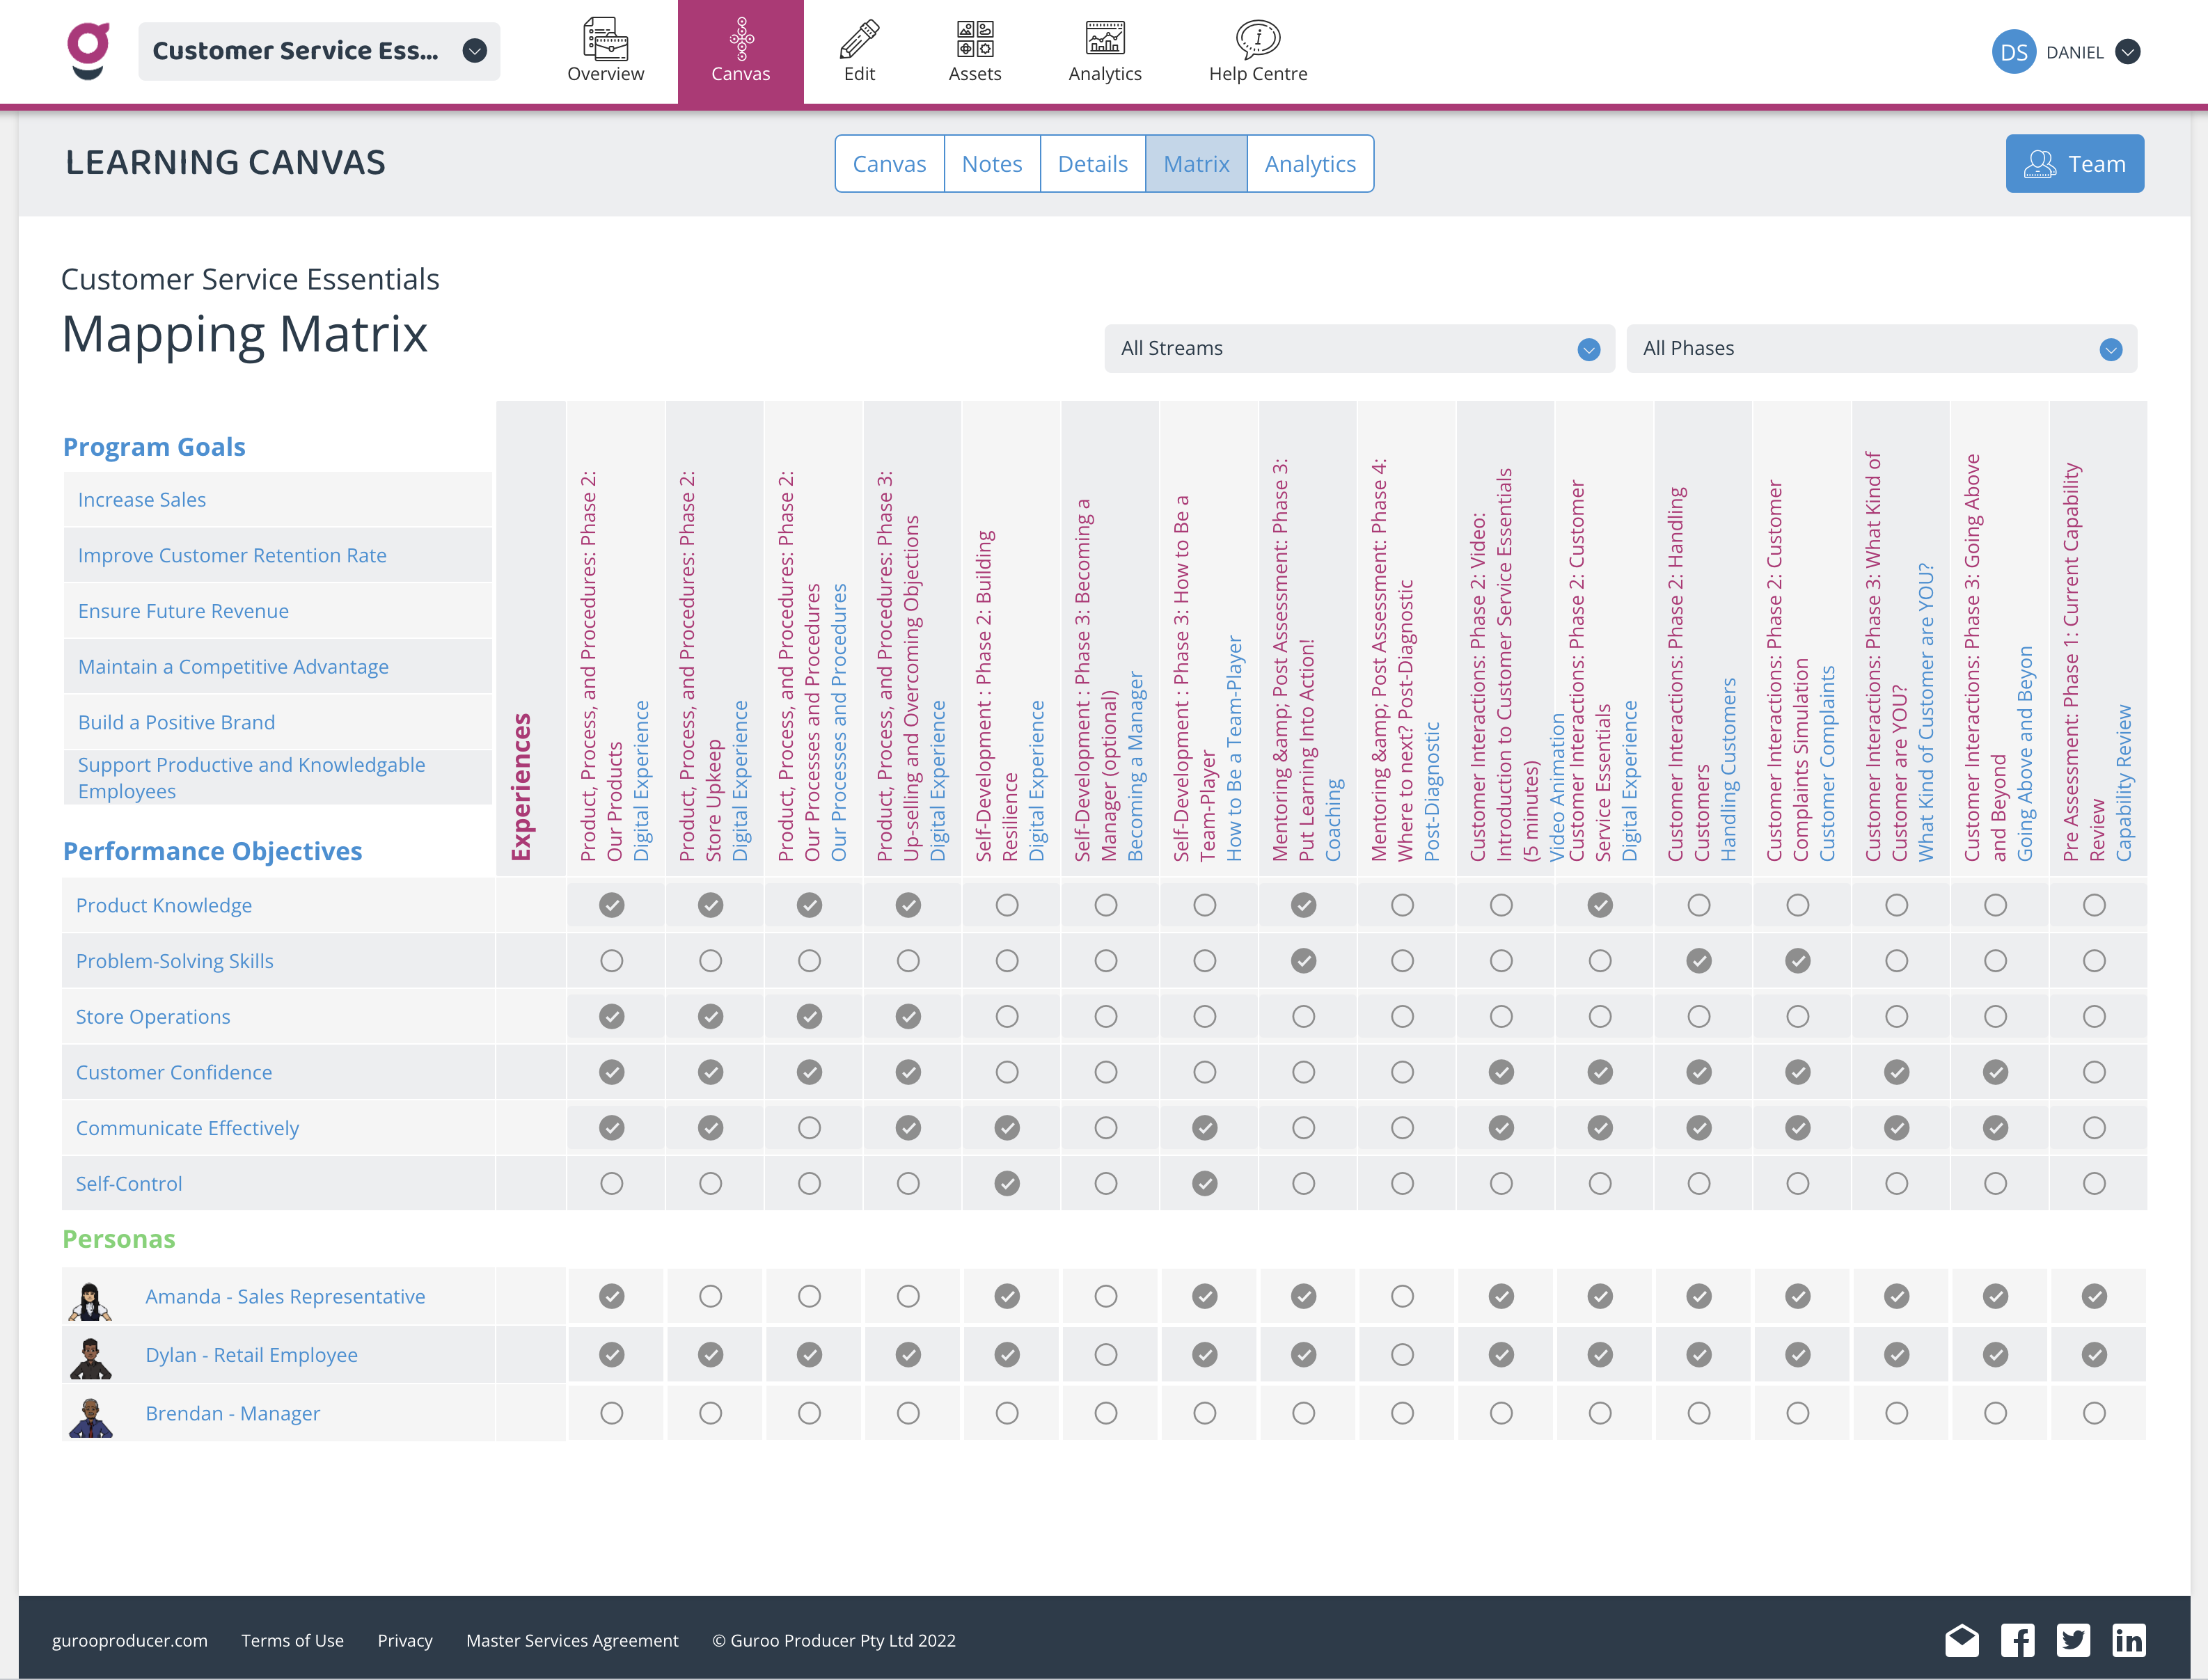
Task: Open the Customer Service Ess... program dropdown
Action: click(x=319, y=51)
